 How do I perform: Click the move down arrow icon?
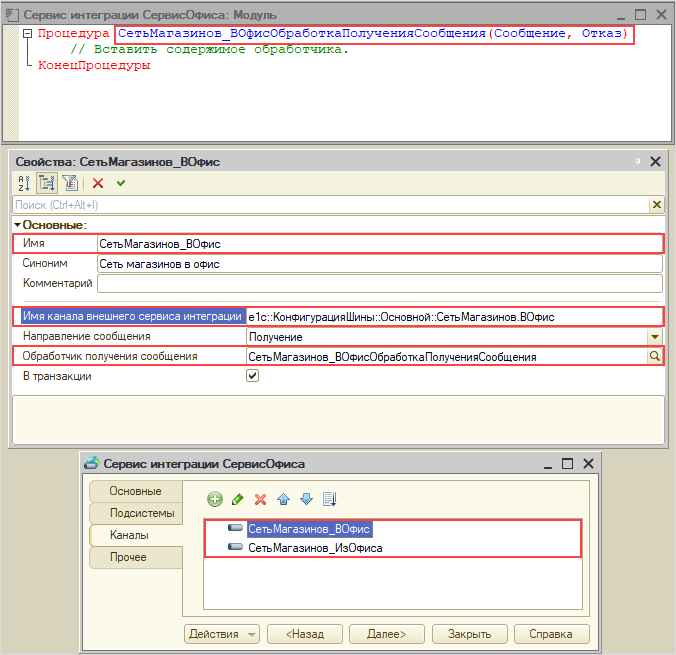coord(306,499)
